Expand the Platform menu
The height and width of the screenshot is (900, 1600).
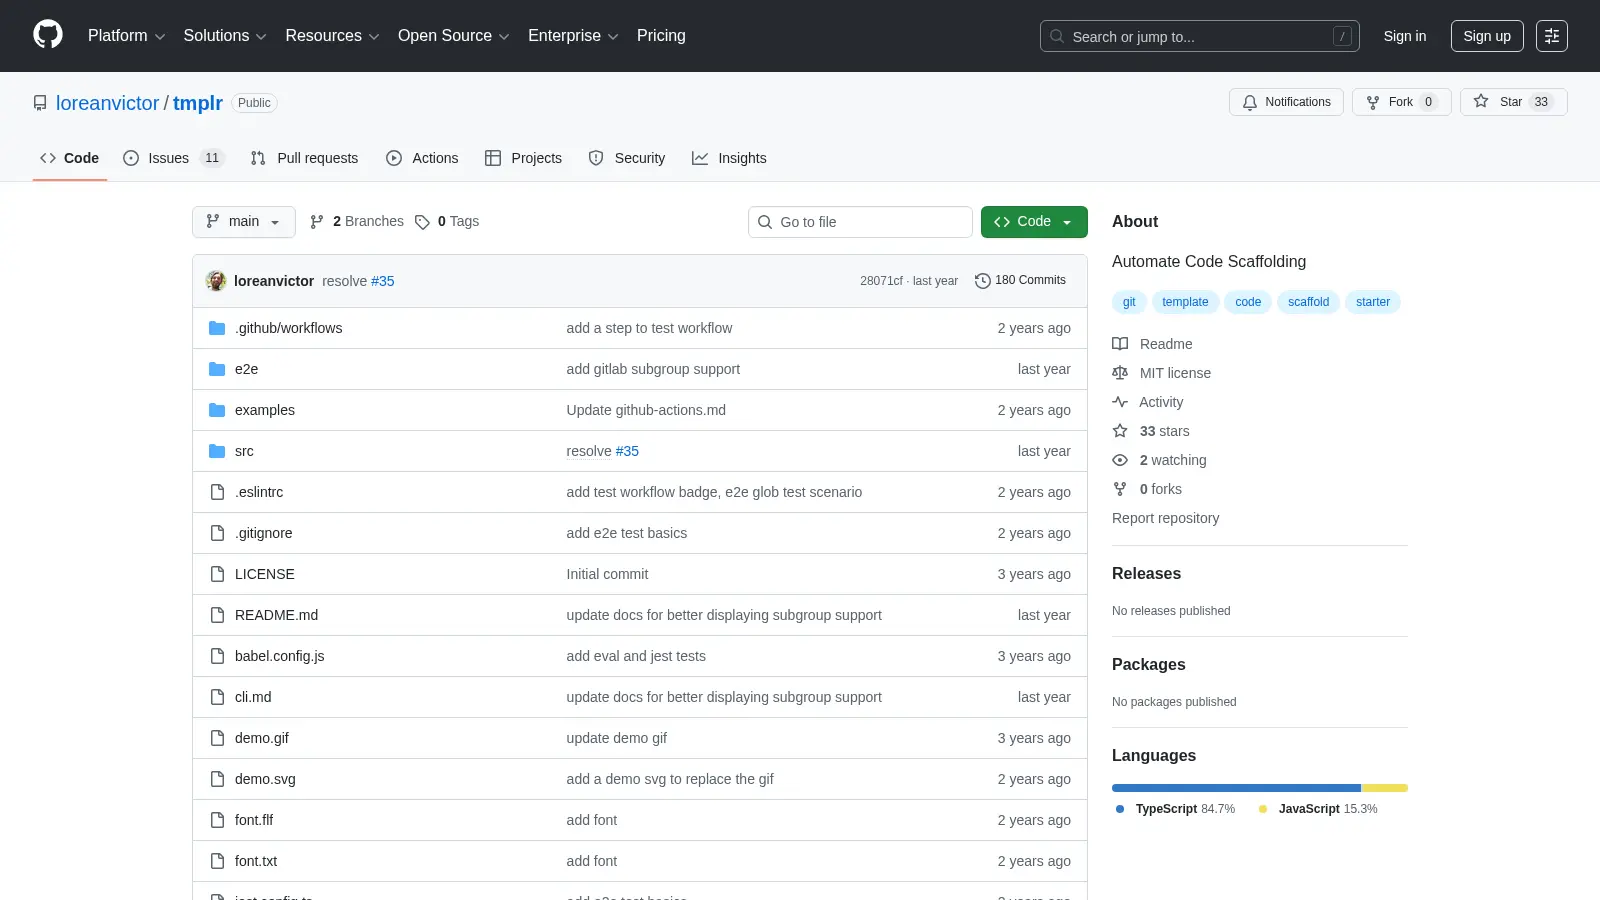[x=127, y=36]
